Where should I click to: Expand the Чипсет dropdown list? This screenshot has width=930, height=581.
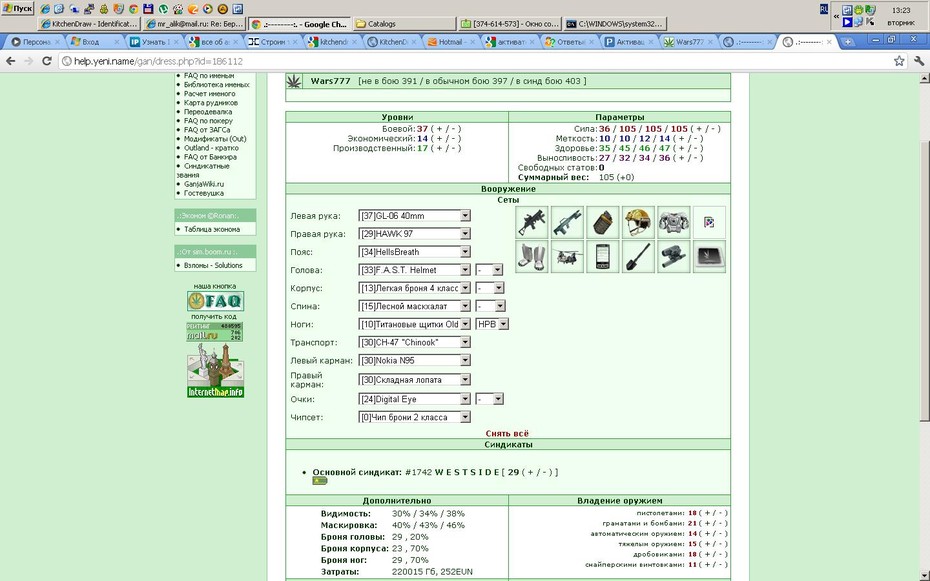click(415, 417)
